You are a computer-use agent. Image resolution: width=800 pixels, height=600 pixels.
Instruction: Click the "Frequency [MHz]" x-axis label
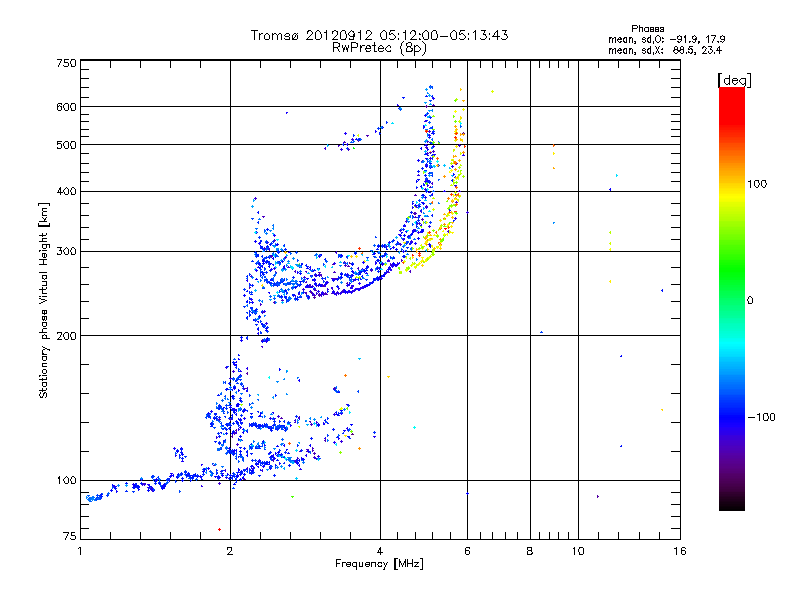point(379,564)
